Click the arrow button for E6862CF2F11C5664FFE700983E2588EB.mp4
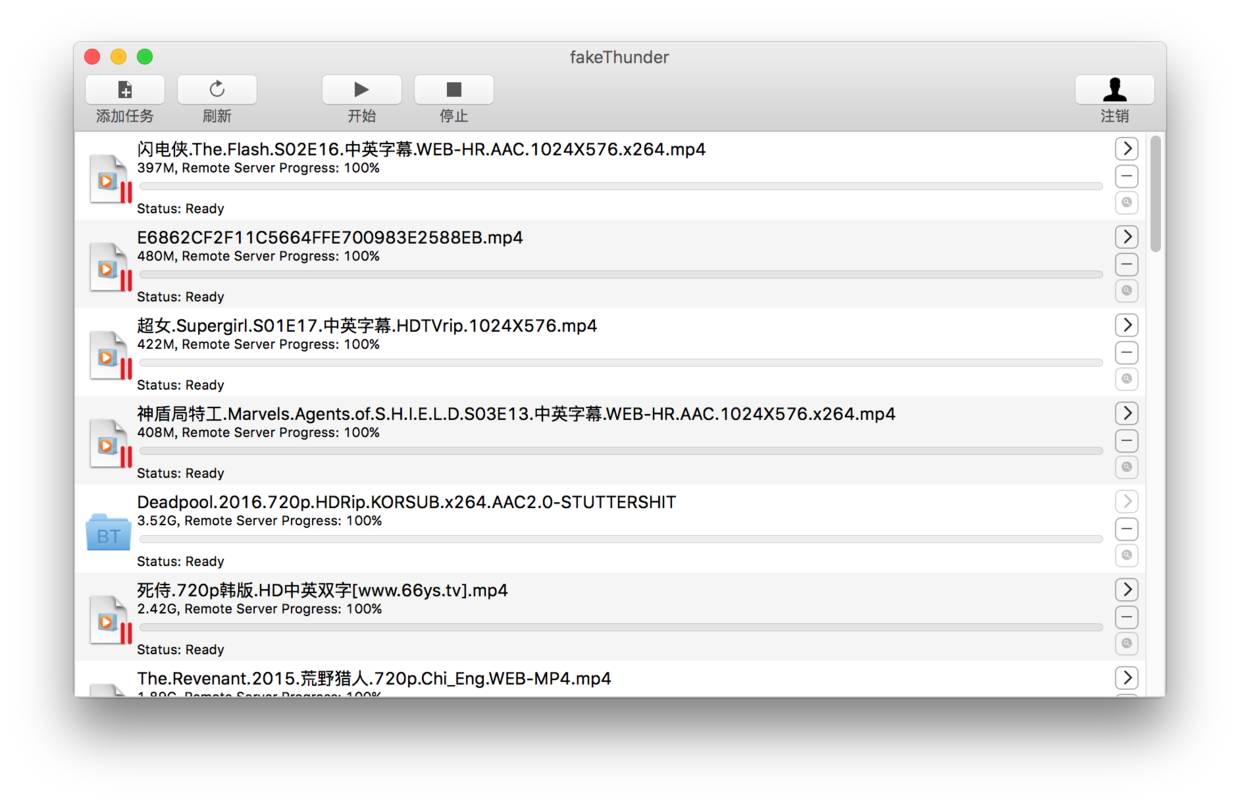Image resolution: width=1240 pixels, height=803 pixels. point(1127,237)
